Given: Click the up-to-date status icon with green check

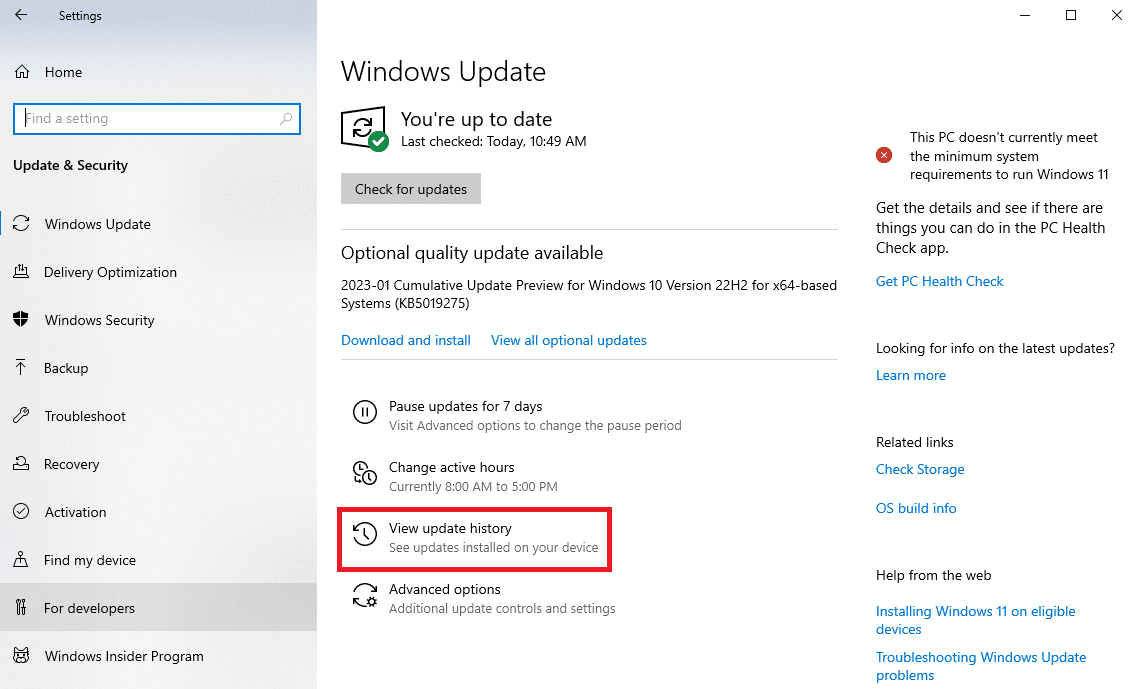Looking at the screenshot, I should click(365, 129).
